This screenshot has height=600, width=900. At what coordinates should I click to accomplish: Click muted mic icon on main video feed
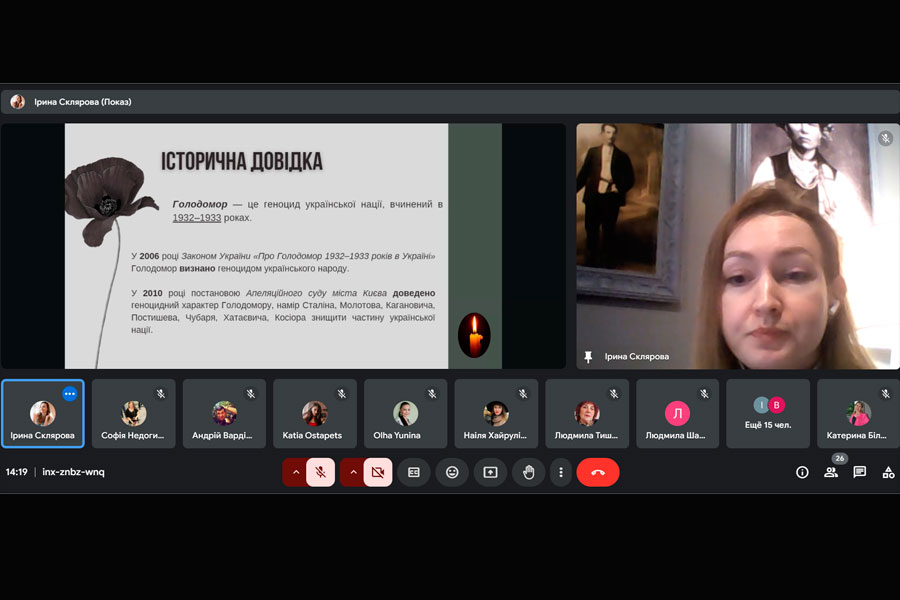(x=885, y=138)
